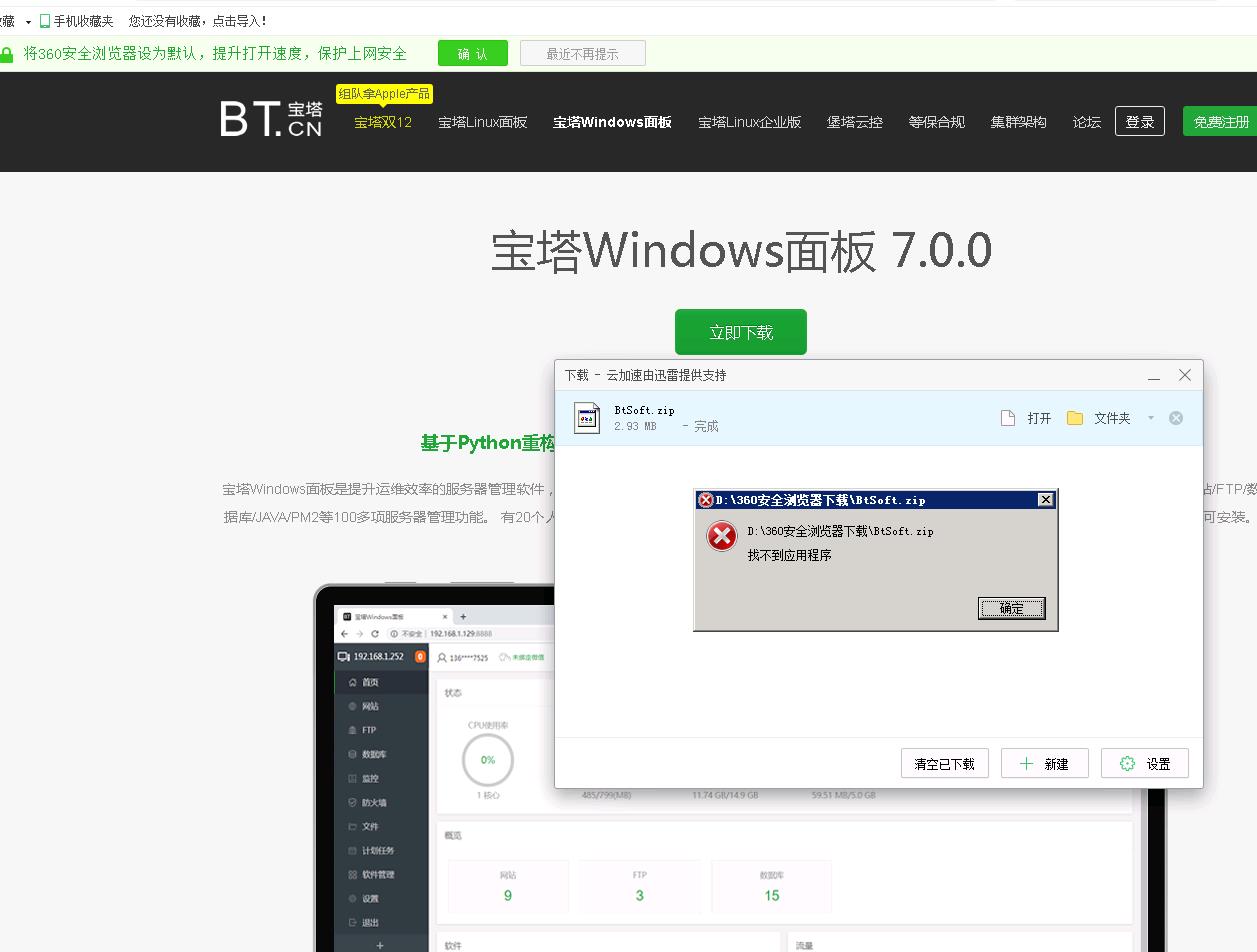The height and width of the screenshot is (952, 1257).
Task: Open 集群架构 nav item
Action: click(x=1018, y=122)
